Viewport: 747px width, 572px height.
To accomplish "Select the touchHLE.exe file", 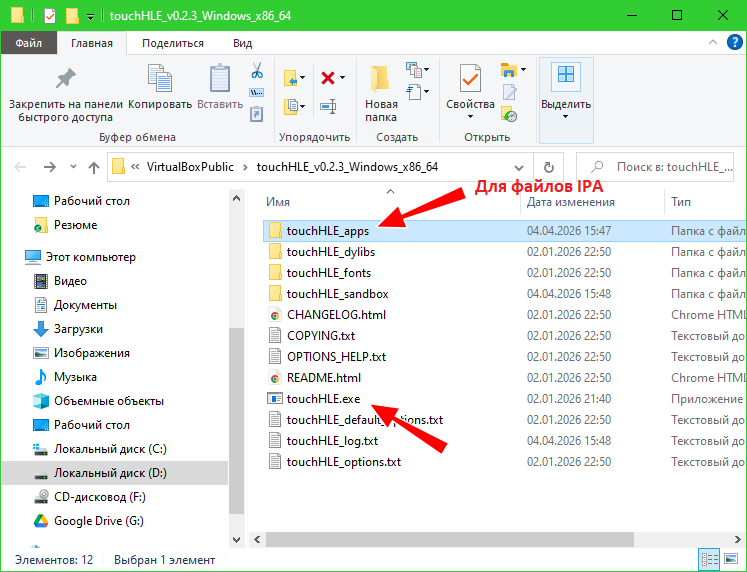I will pyautogui.click(x=323, y=399).
